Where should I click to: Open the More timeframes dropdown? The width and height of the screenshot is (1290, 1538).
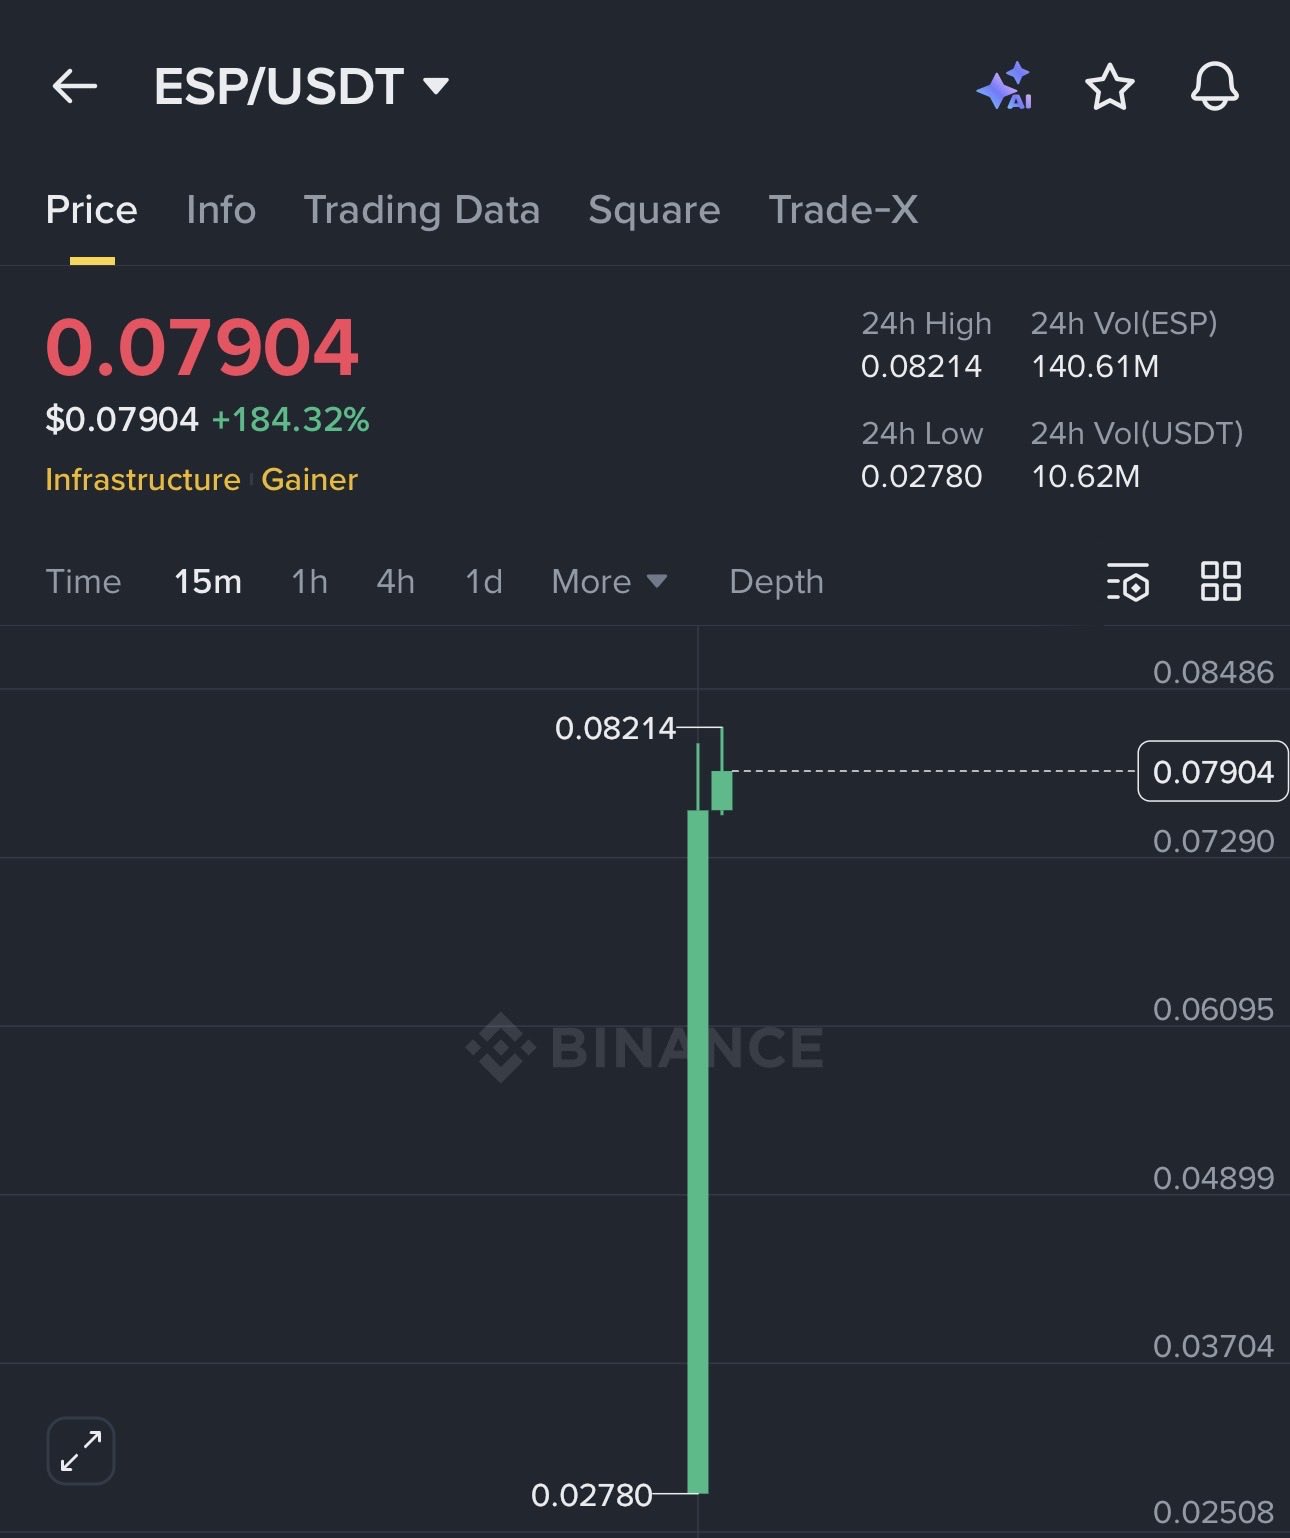(609, 582)
